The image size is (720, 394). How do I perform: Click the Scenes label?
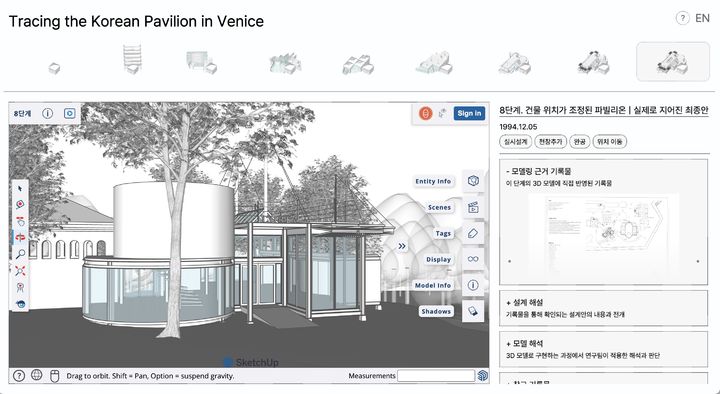(x=439, y=208)
